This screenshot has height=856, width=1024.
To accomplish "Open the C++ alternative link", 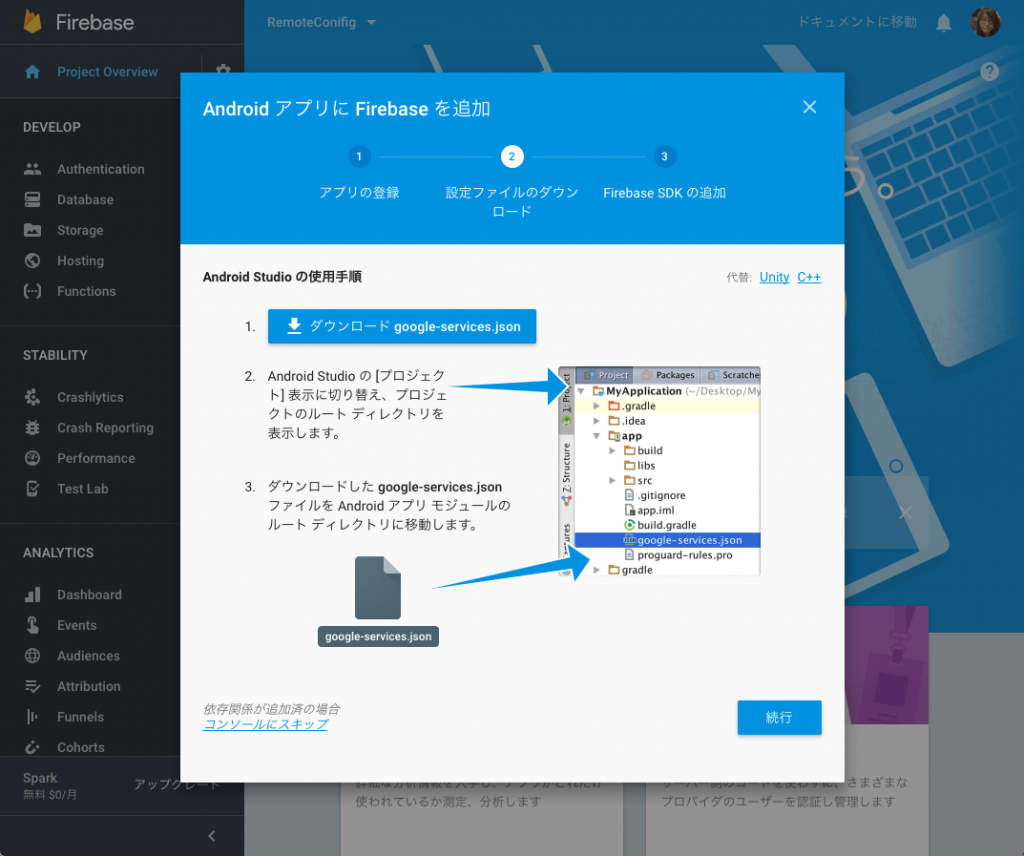I will coord(808,277).
